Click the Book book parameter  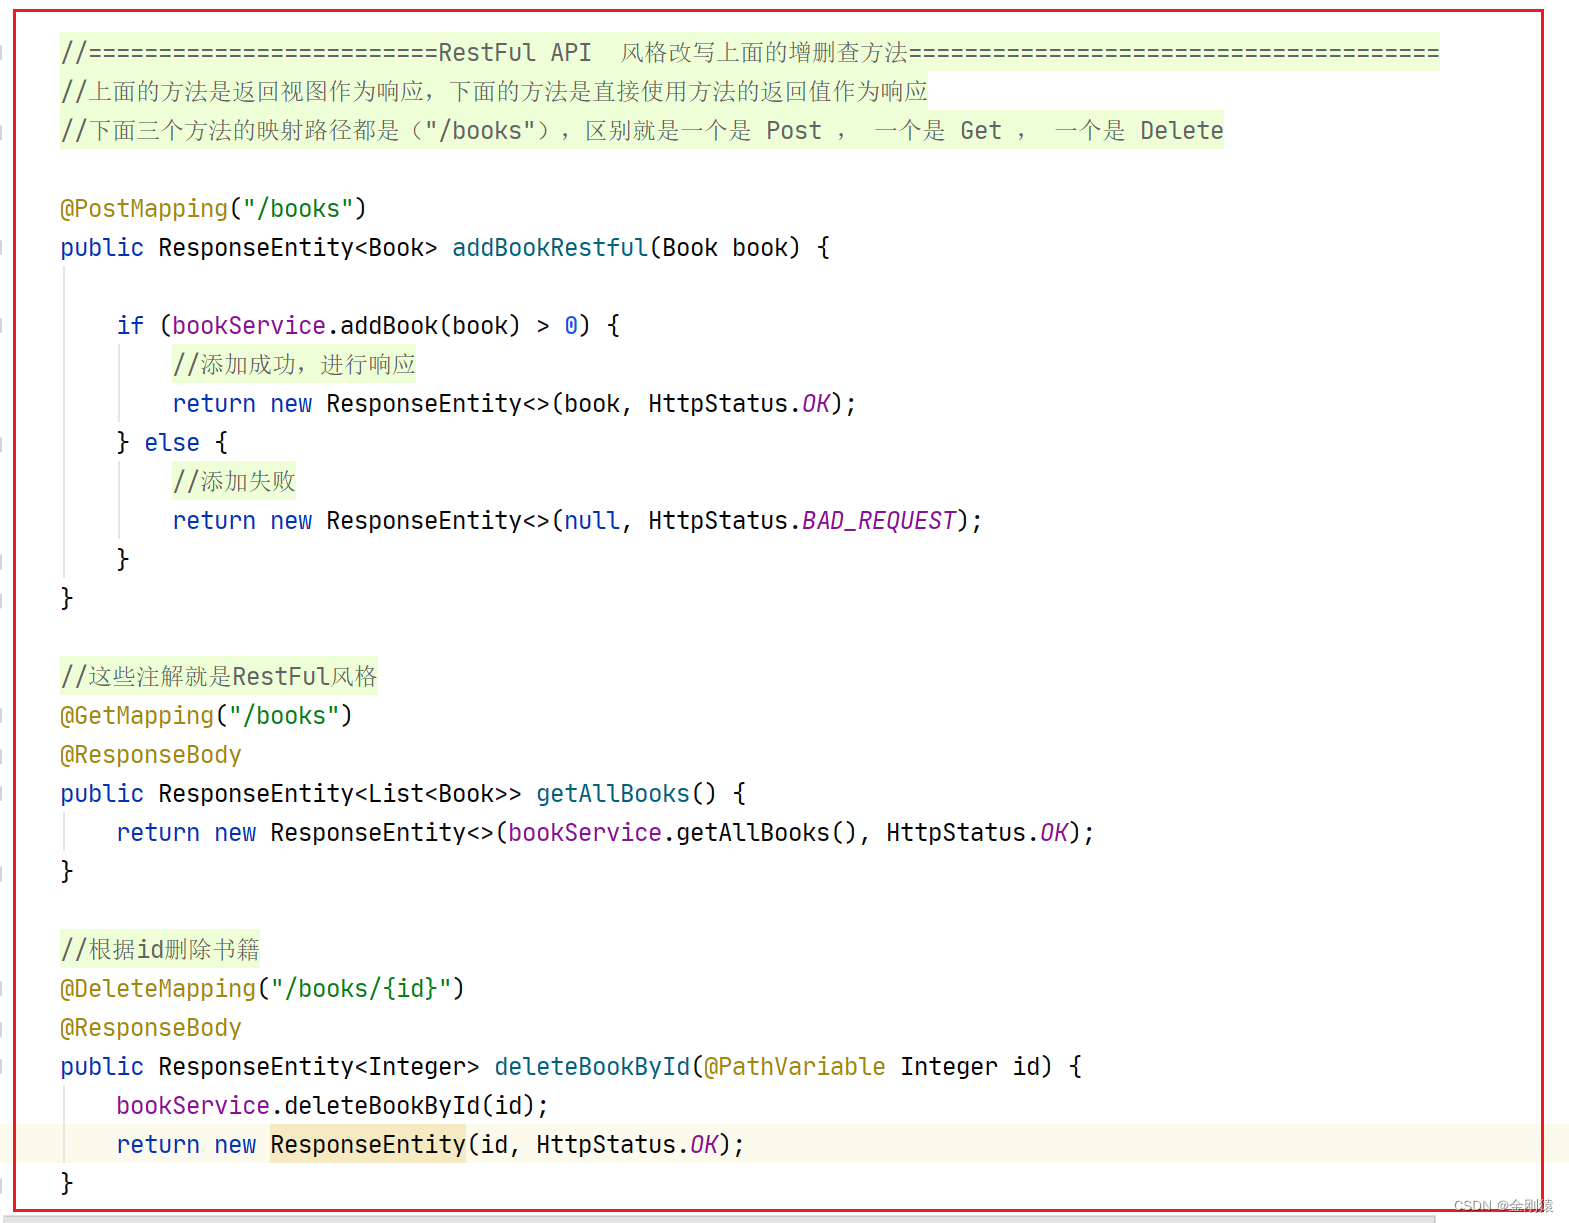[x=725, y=248]
